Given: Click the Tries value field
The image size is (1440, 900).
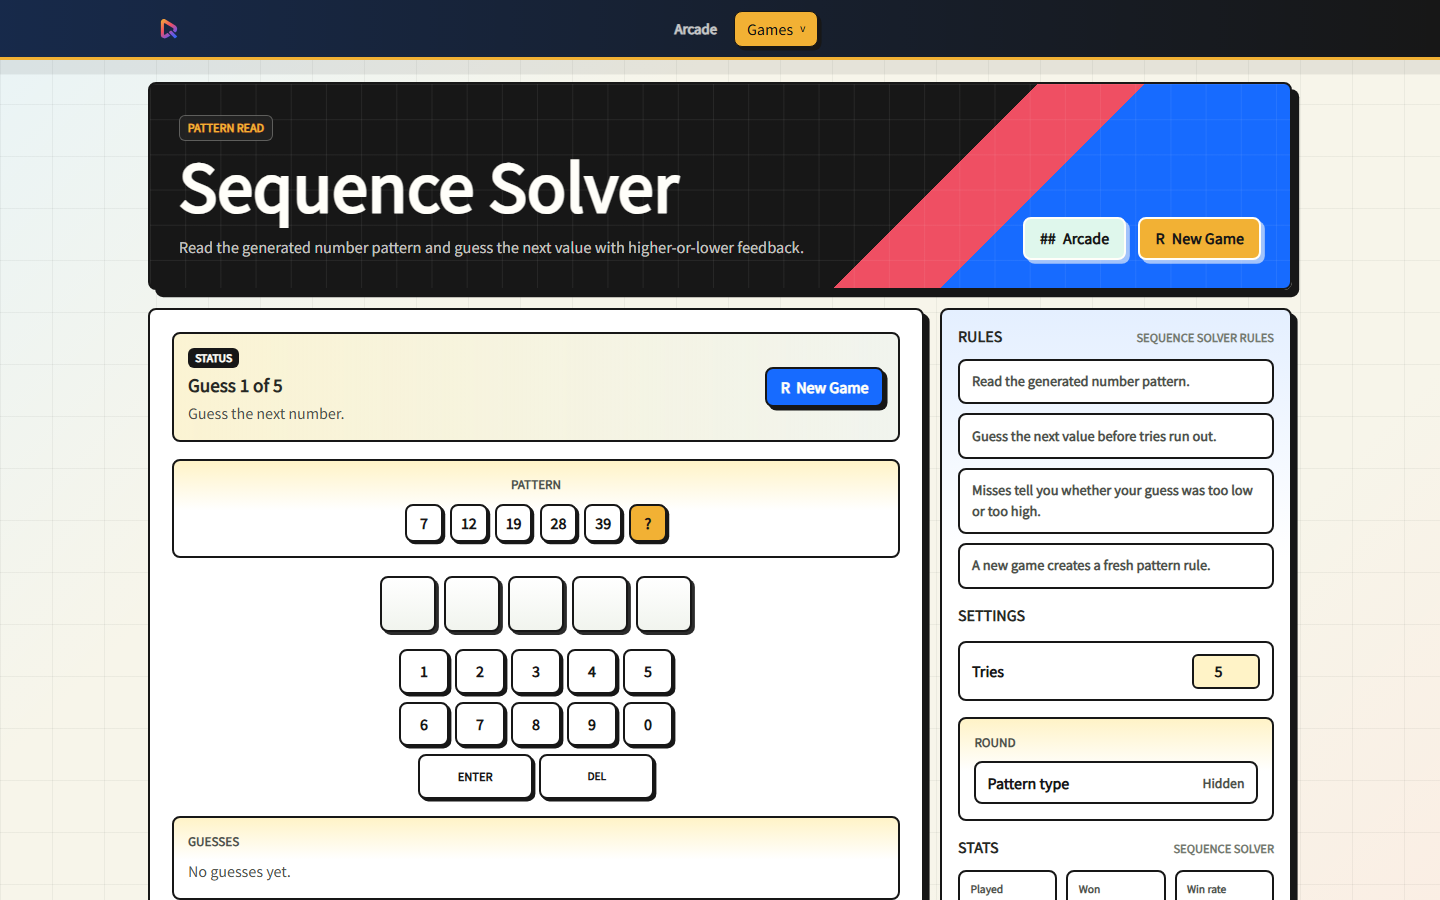Looking at the screenshot, I should tap(1226, 672).
